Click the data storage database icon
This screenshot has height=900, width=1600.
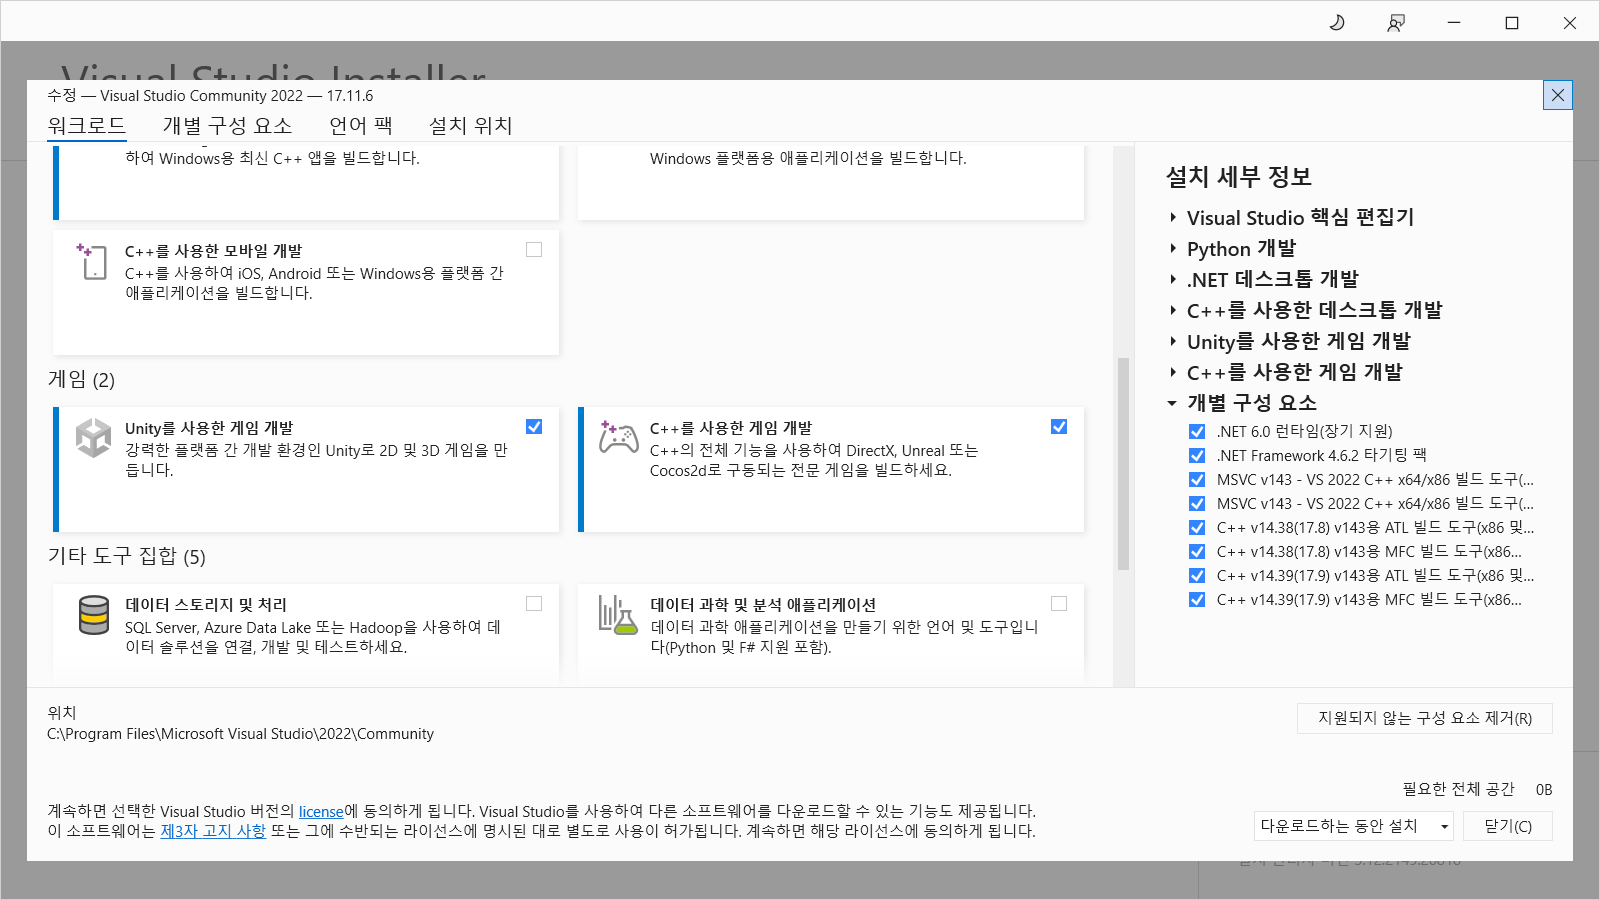coord(94,615)
